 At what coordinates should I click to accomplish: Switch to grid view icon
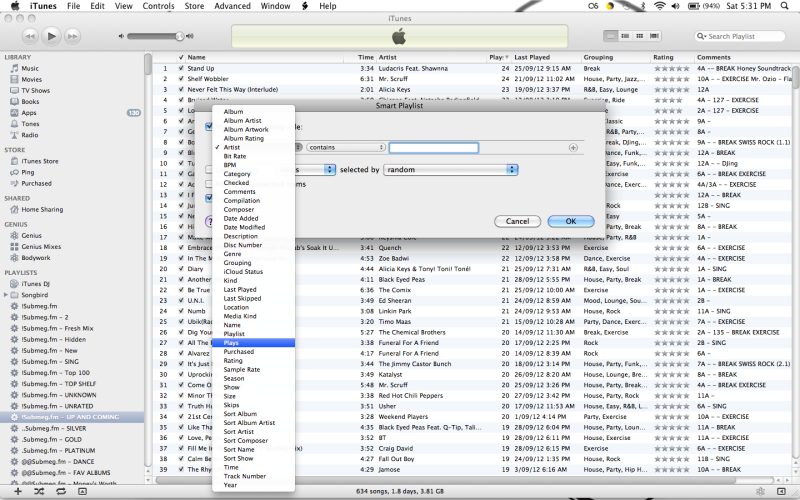pos(639,36)
